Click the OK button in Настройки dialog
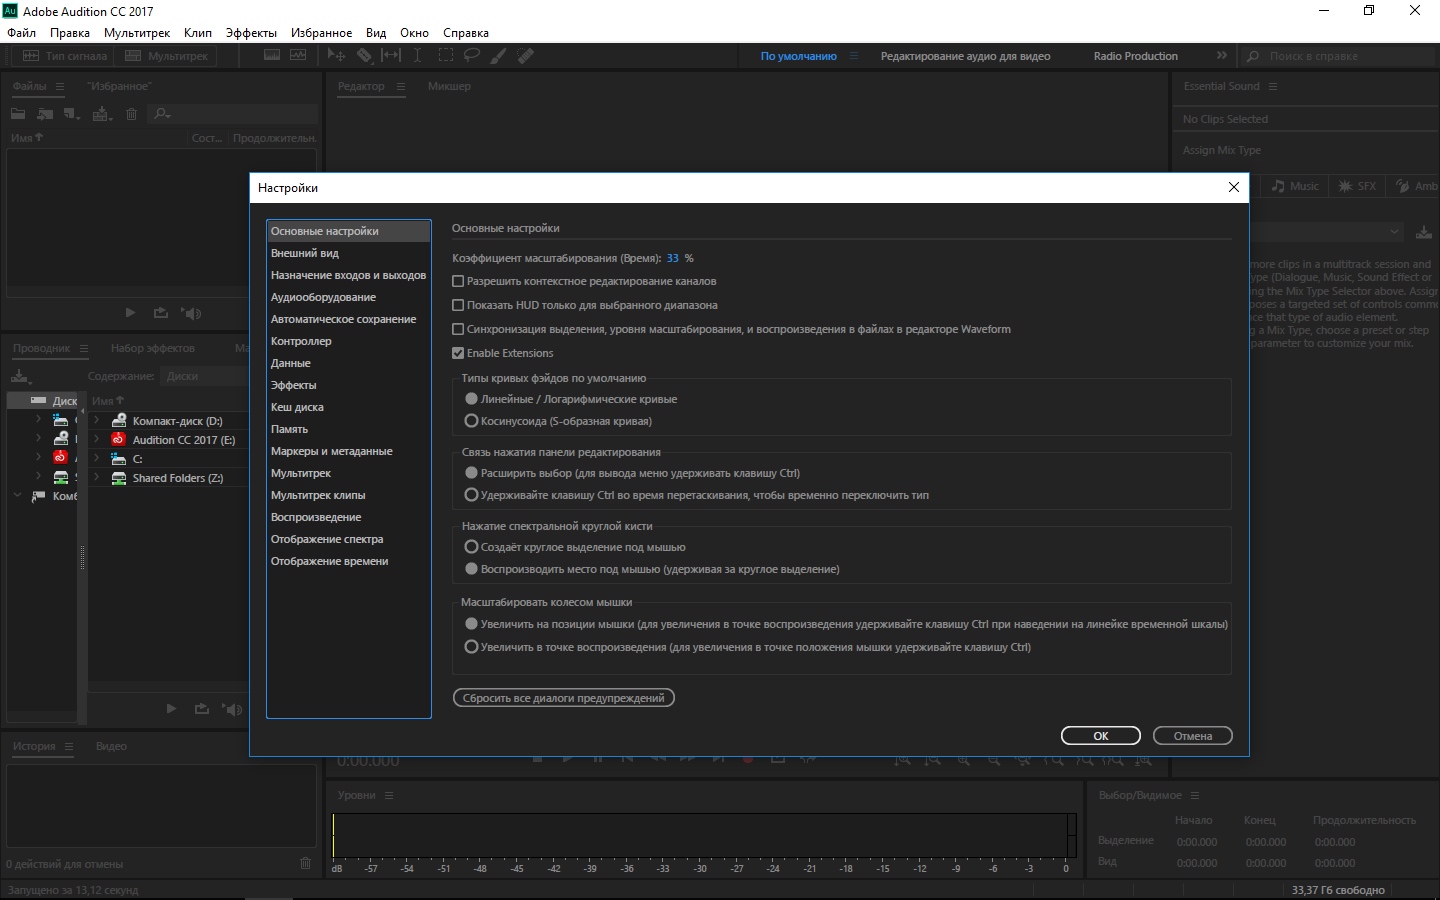 coord(1100,736)
